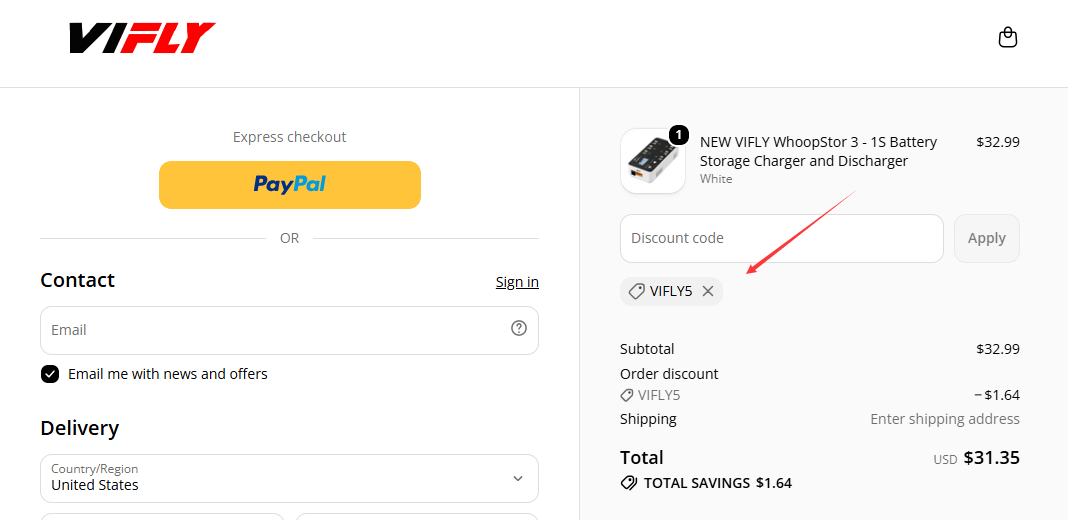Viewport: 1068px width, 520px height.
Task: Click the Enter shipping address text
Action: tap(945, 419)
